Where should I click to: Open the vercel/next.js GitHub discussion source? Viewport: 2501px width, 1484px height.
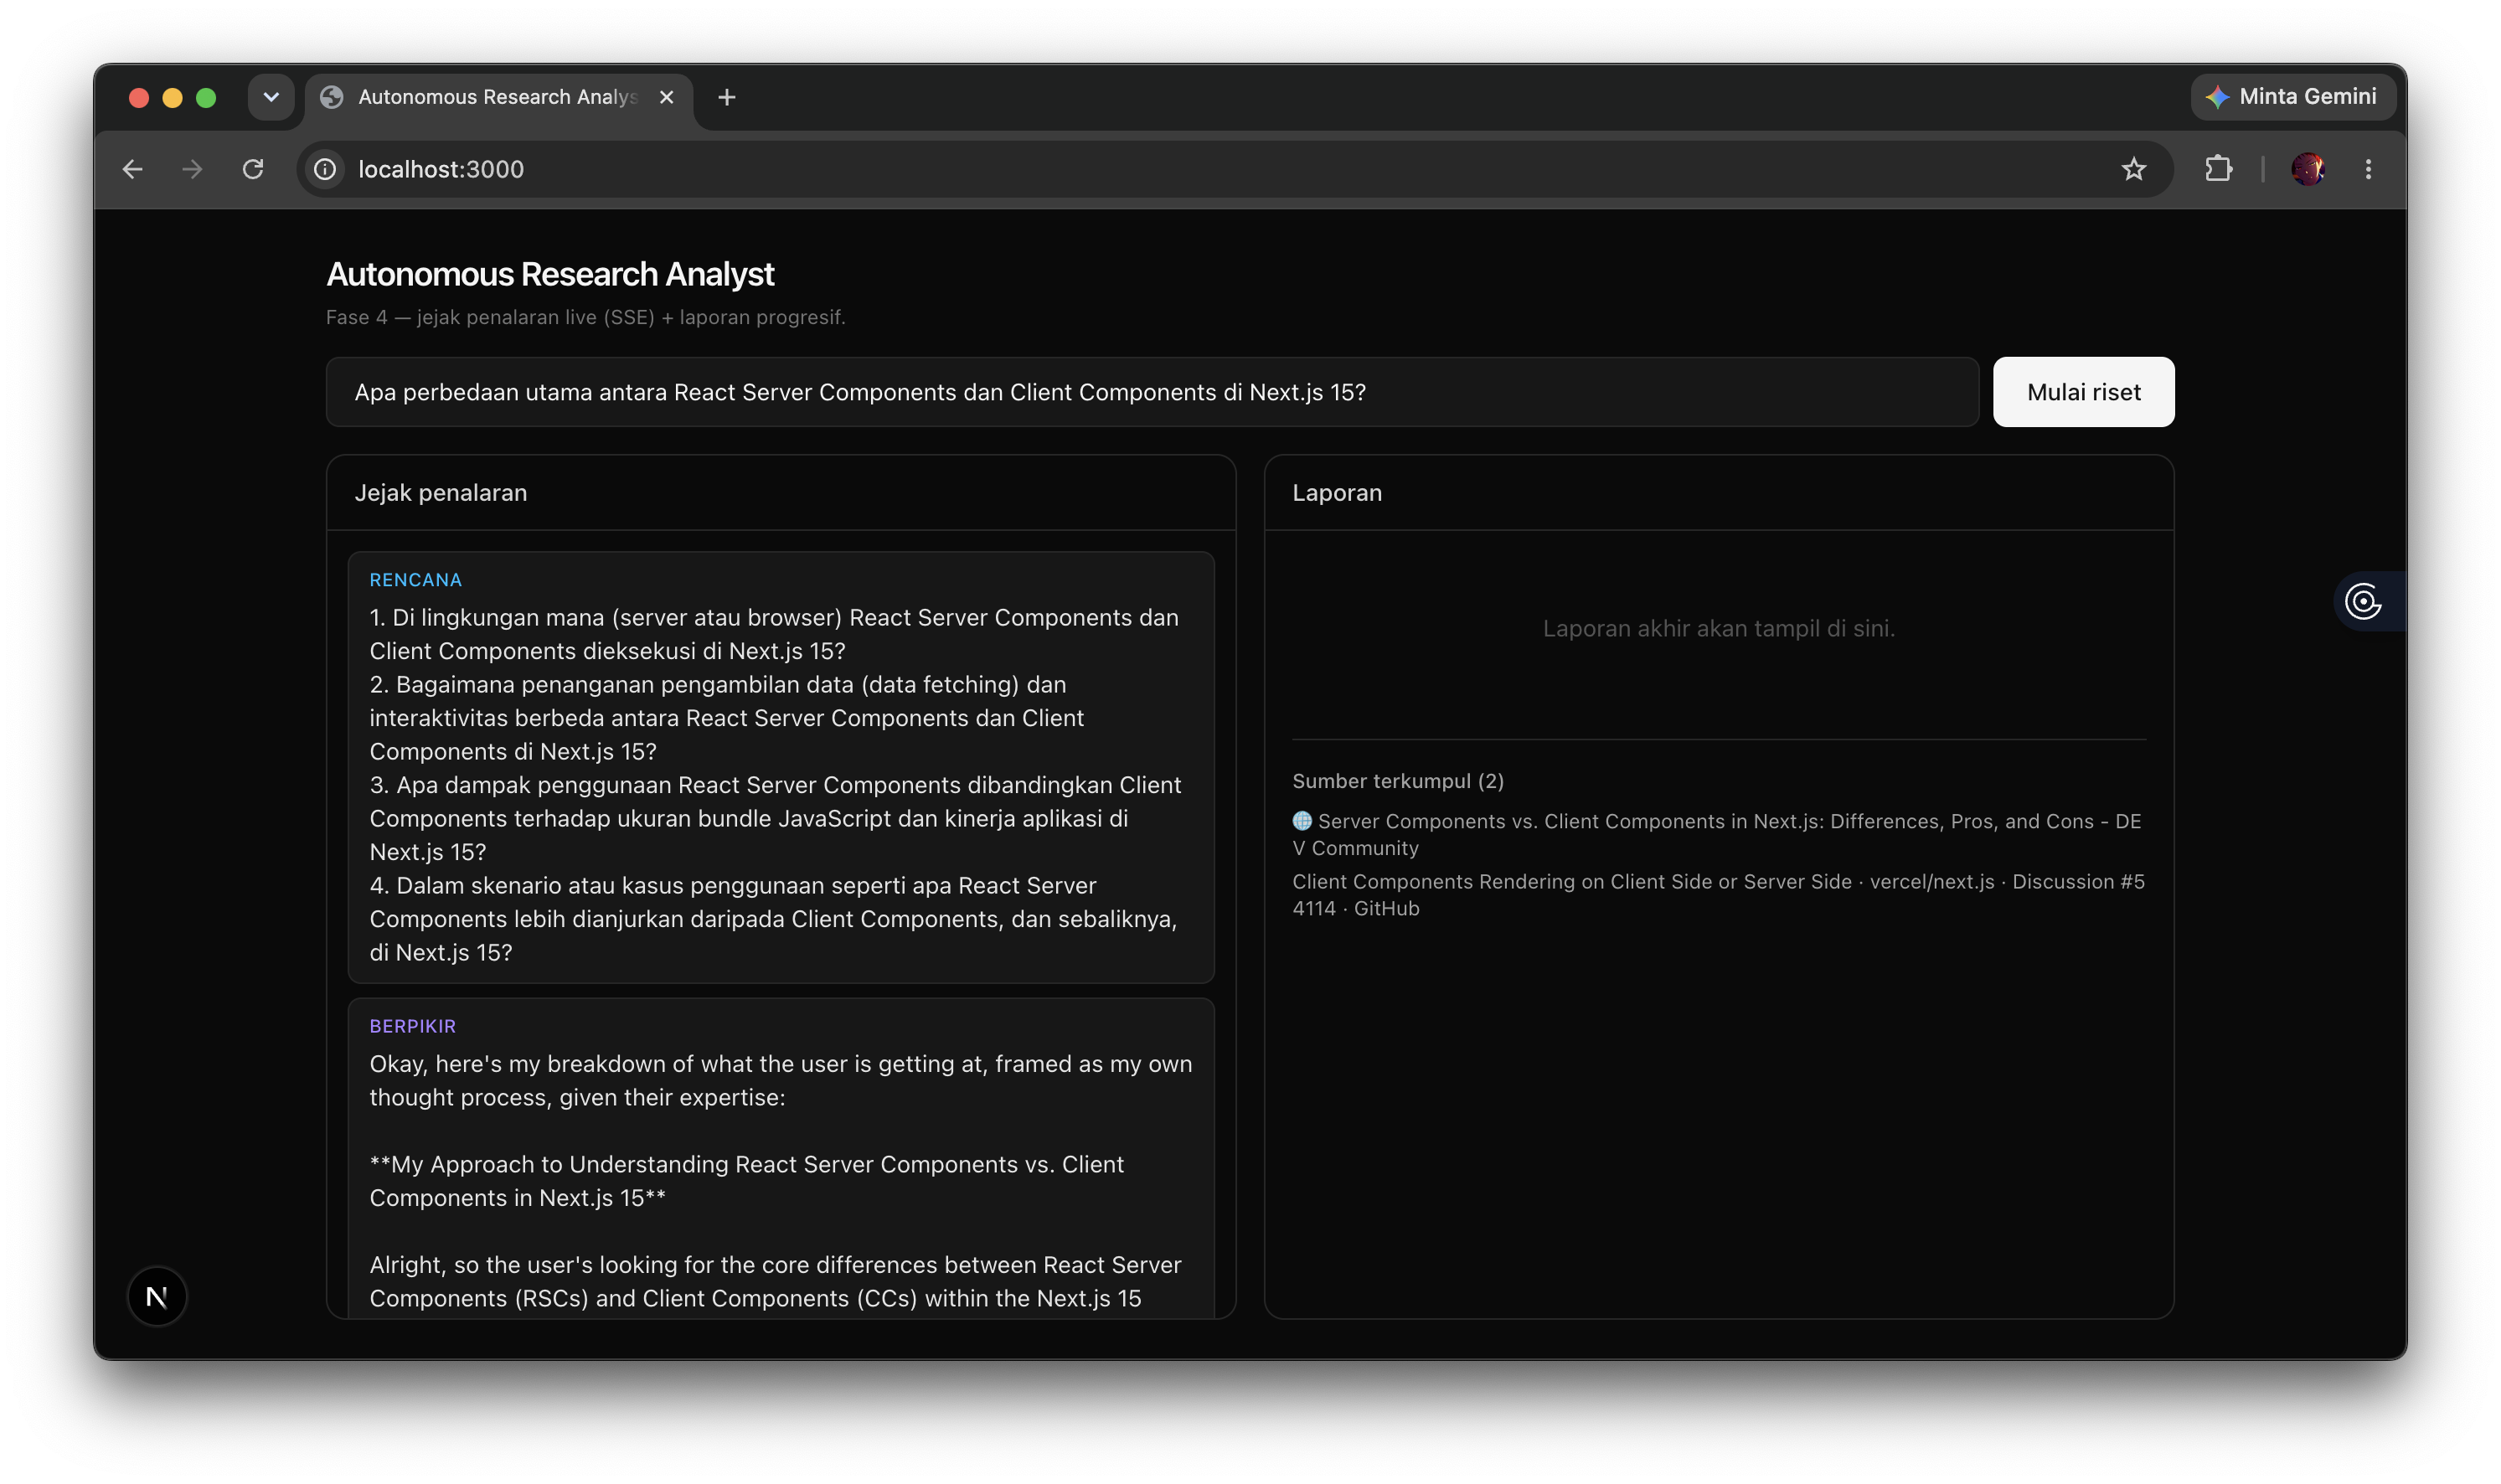1718,895
